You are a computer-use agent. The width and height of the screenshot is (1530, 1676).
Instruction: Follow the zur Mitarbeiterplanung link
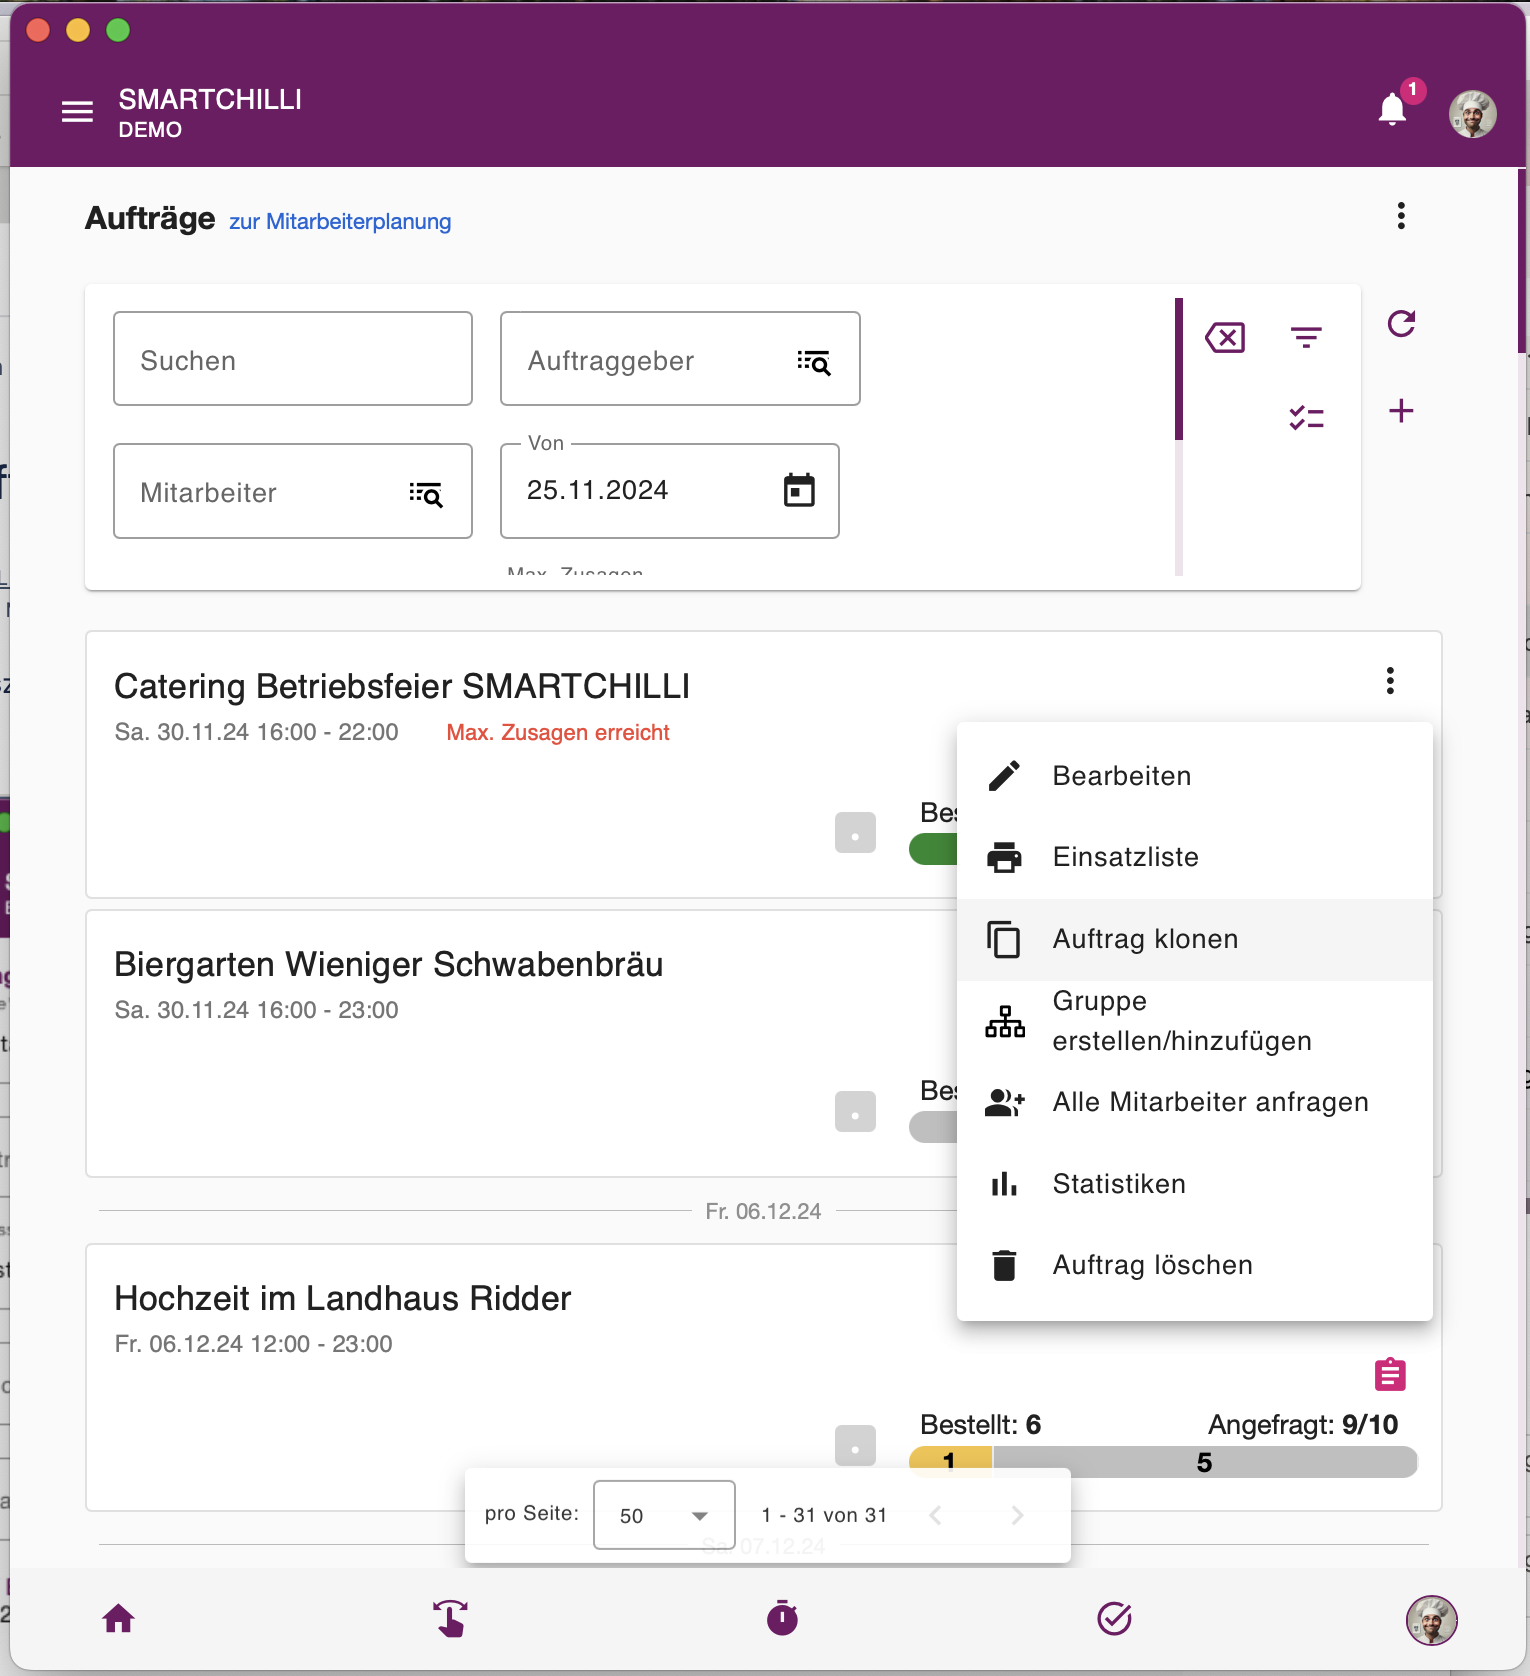(340, 221)
